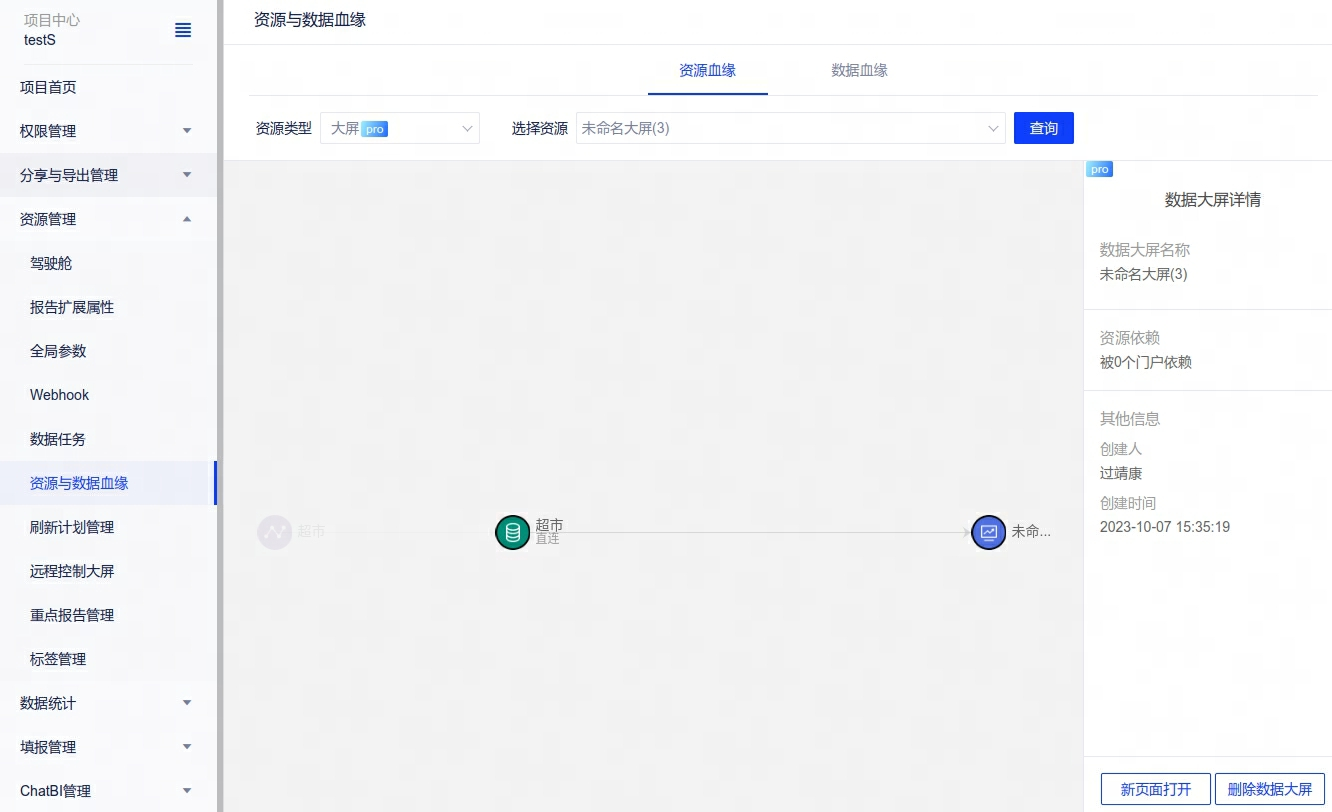The image size is (1332, 812).
Task: Select the 资源血缘 tab
Action: tap(707, 70)
